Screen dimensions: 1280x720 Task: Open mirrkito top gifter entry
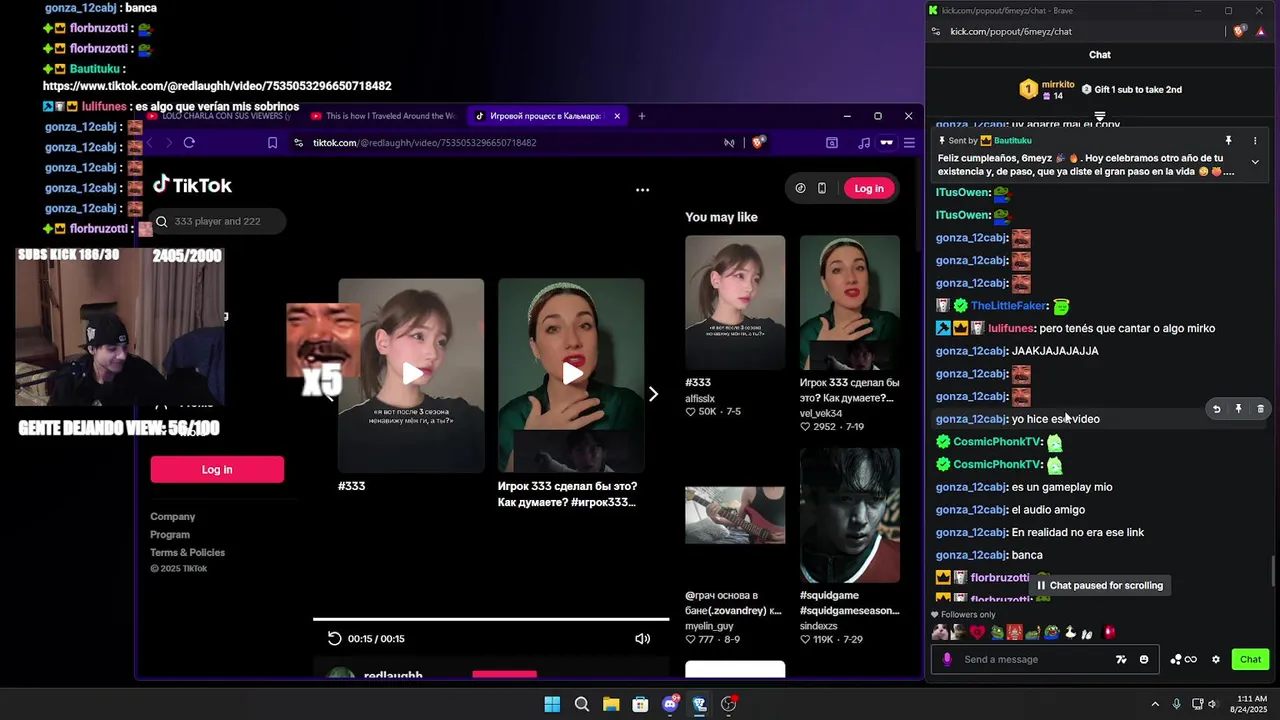[1047, 90]
